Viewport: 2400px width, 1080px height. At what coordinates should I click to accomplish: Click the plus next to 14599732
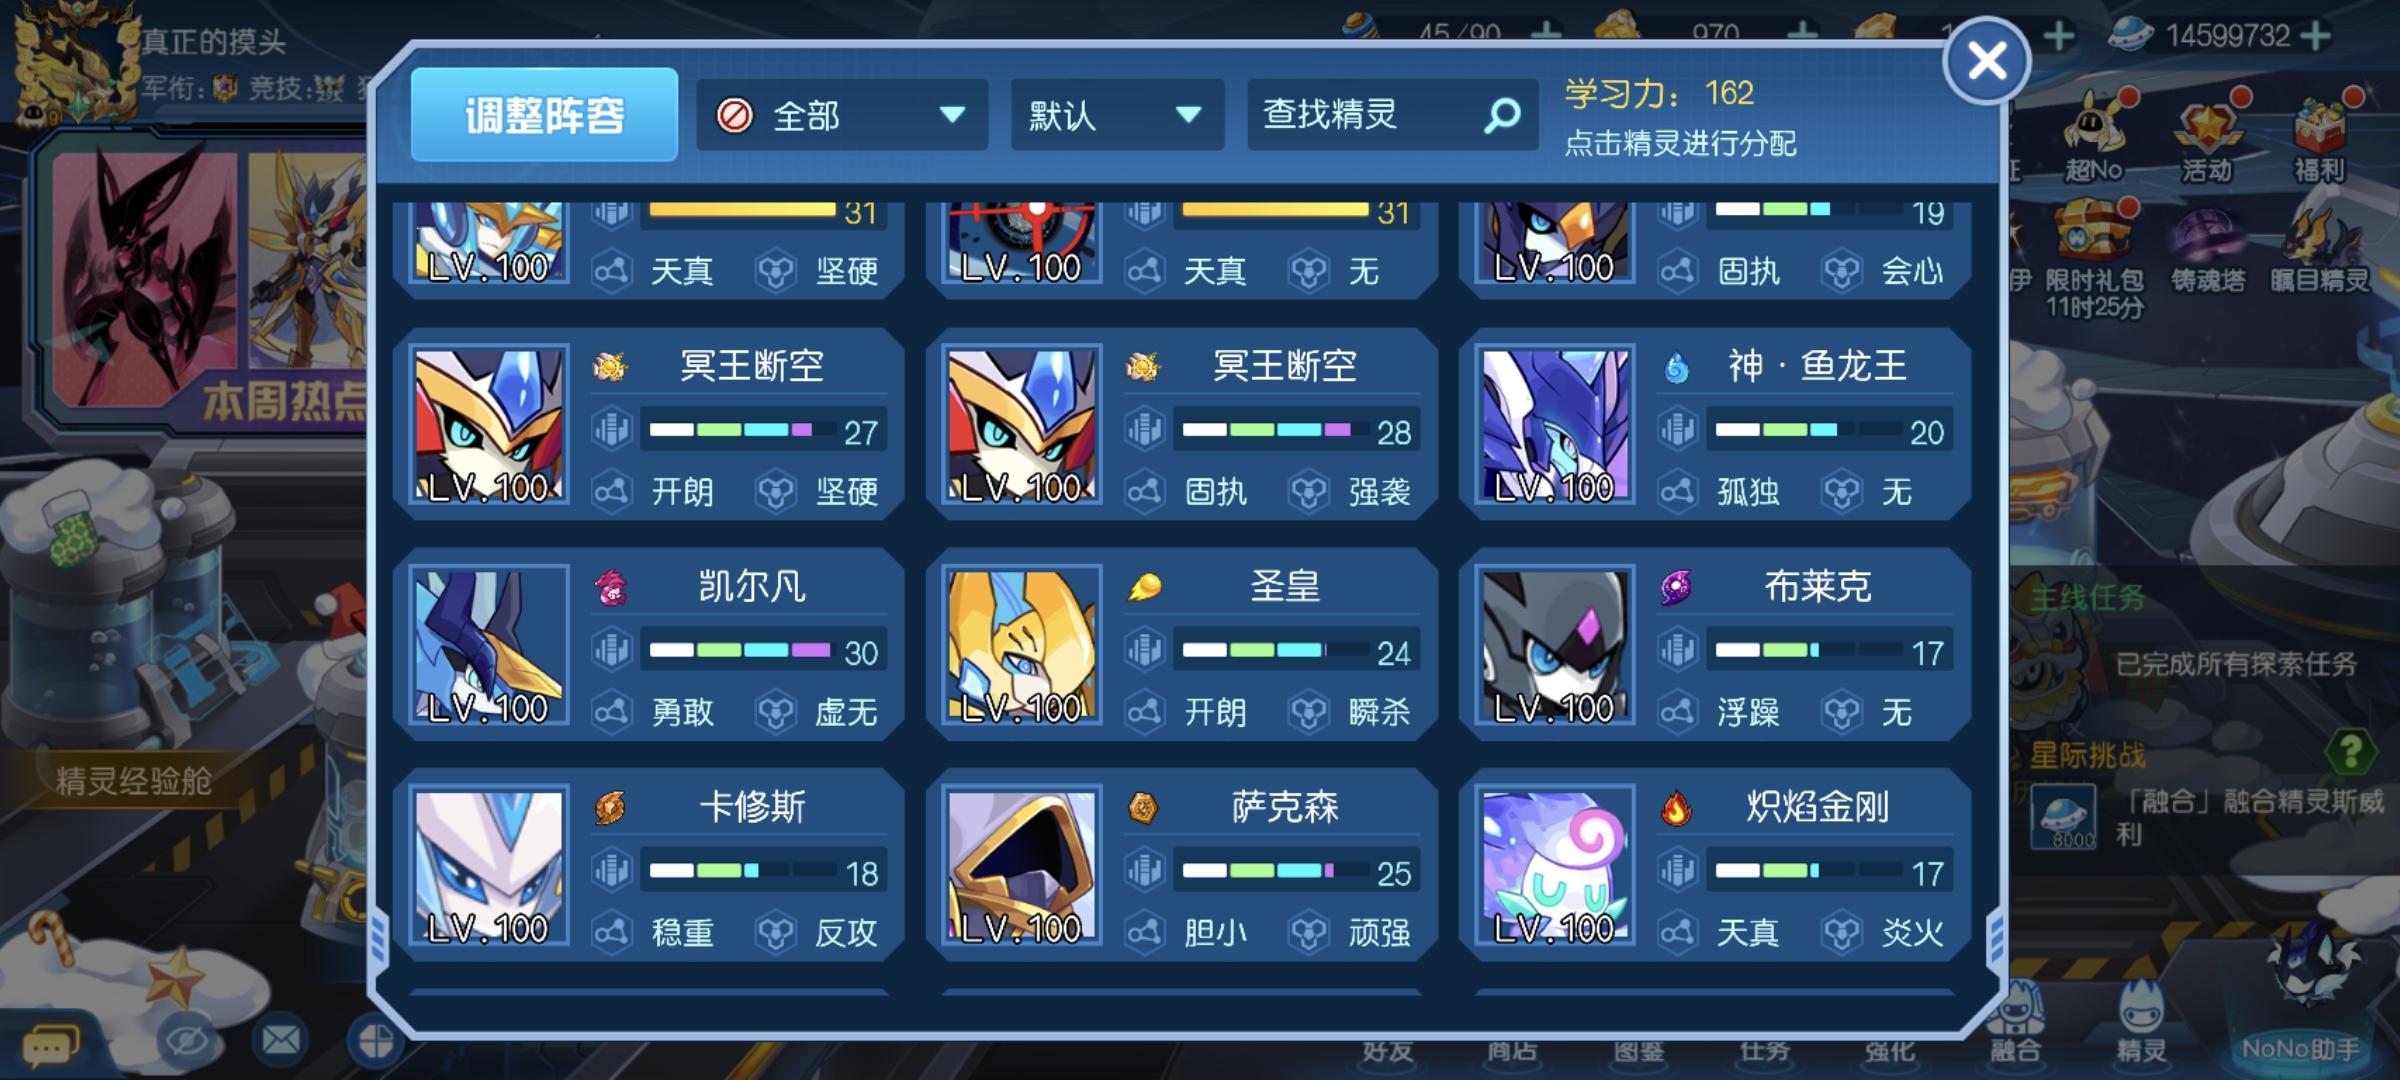click(2316, 36)
